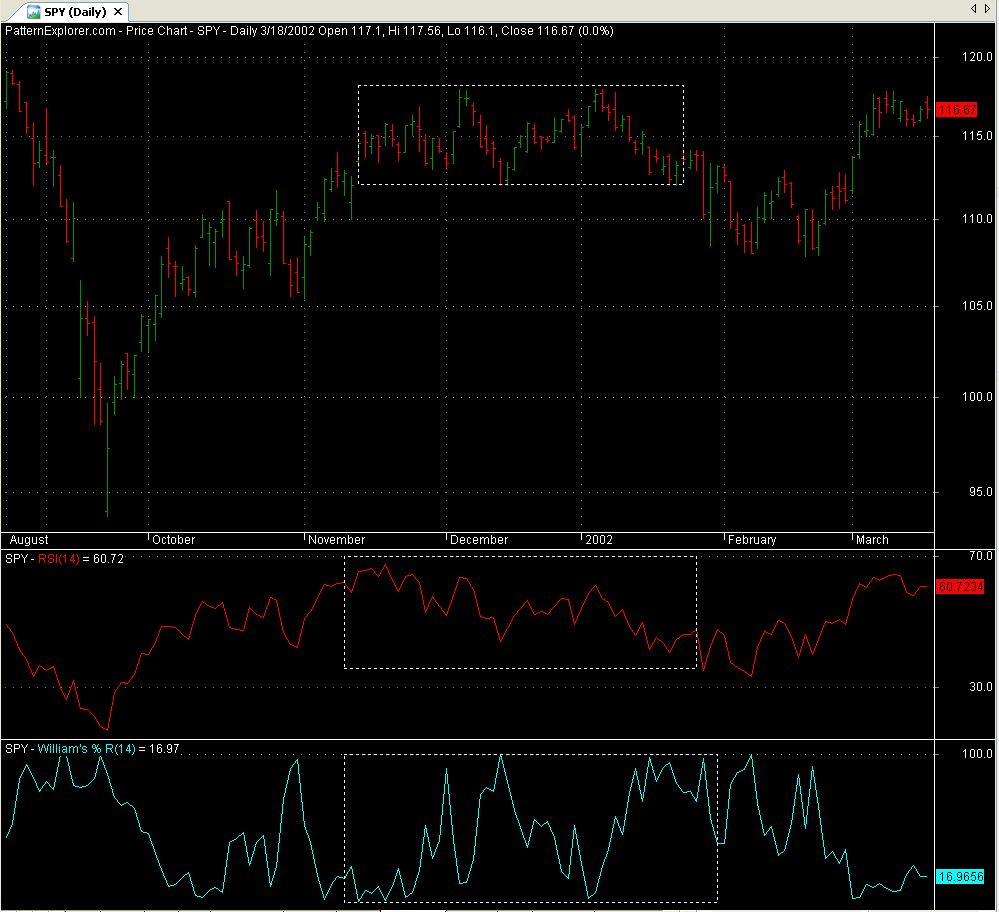
Task: Click the February date axis label
Action: [752, 540]
